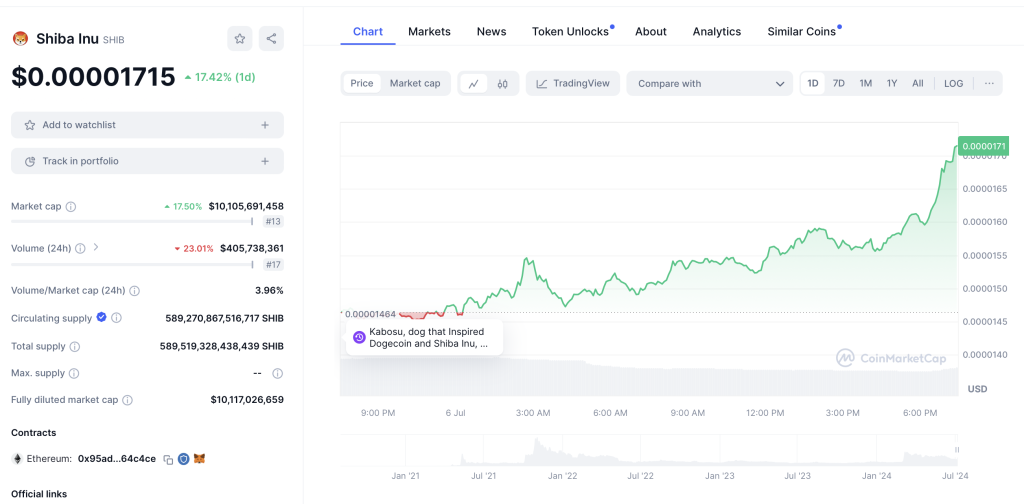The height and width of the screenshot is (504, 1024).
Task: Click the share icon button
Action: pos(271,39)
